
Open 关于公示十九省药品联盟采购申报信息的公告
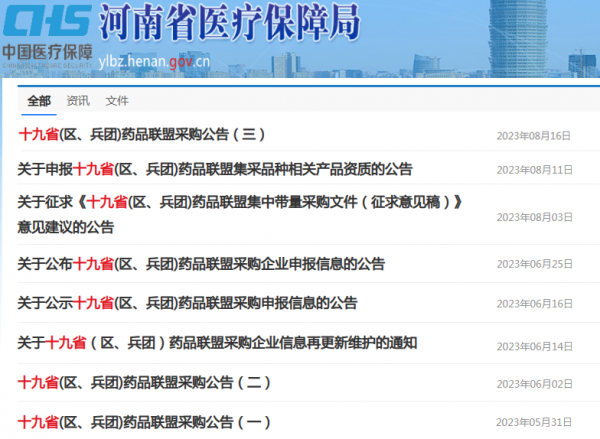(187, 302)
